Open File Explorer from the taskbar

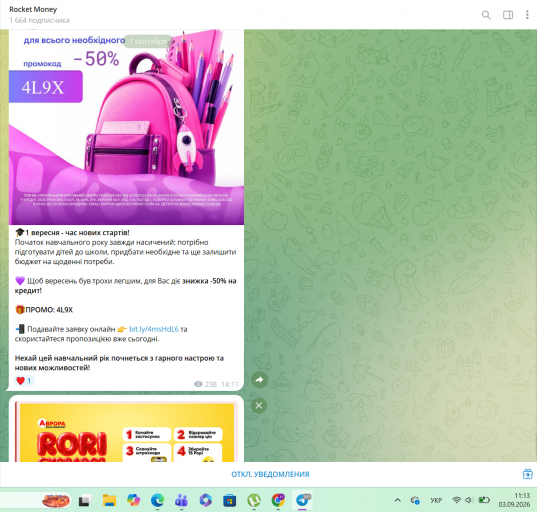point(109,500)
